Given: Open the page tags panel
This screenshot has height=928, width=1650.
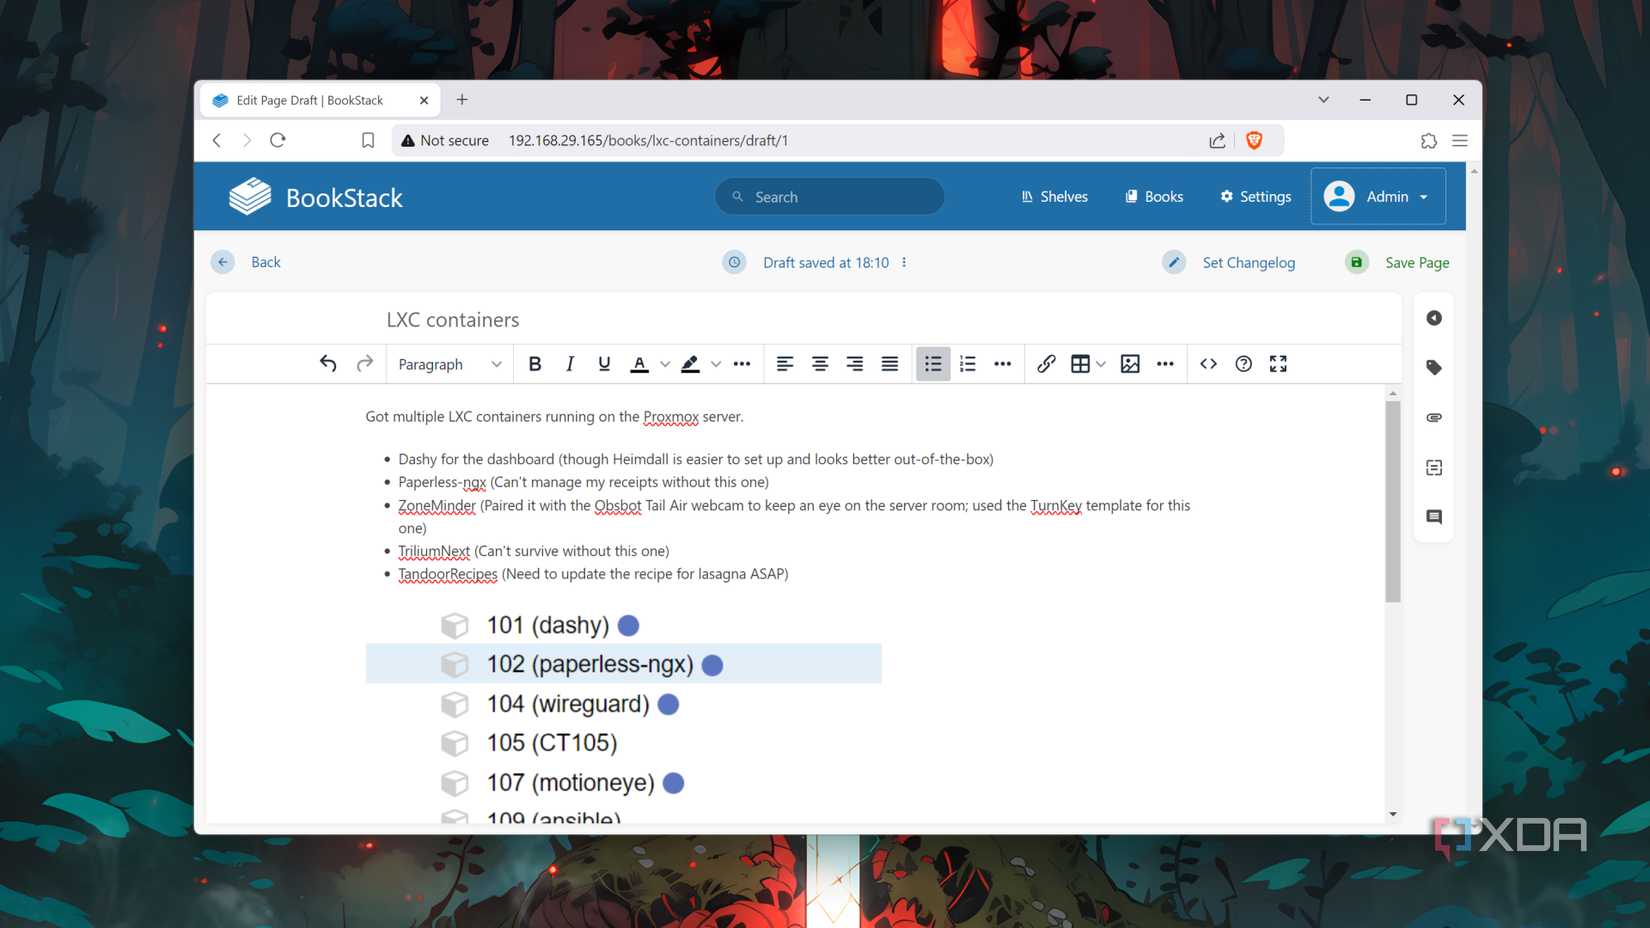Looking at the screenshot, I should click(1434, 367).
